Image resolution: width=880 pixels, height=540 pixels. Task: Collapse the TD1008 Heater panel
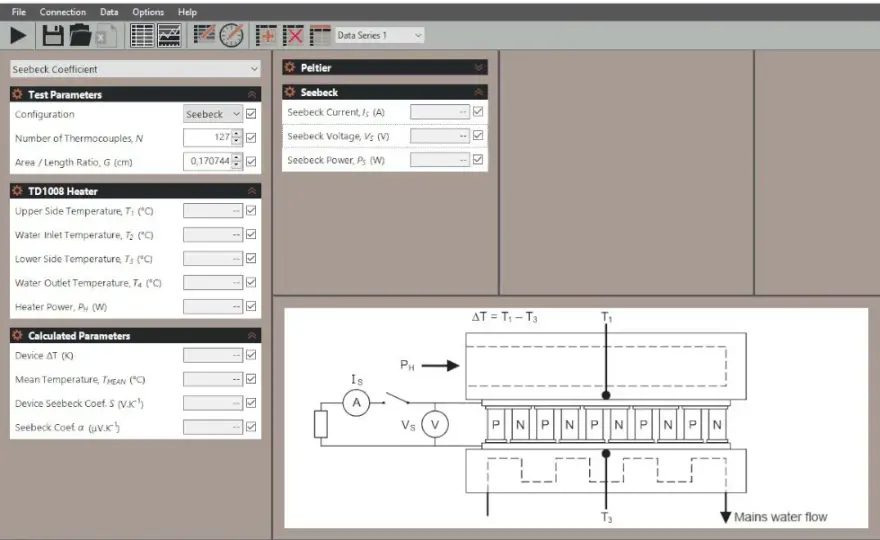click(x=252, y=191)
